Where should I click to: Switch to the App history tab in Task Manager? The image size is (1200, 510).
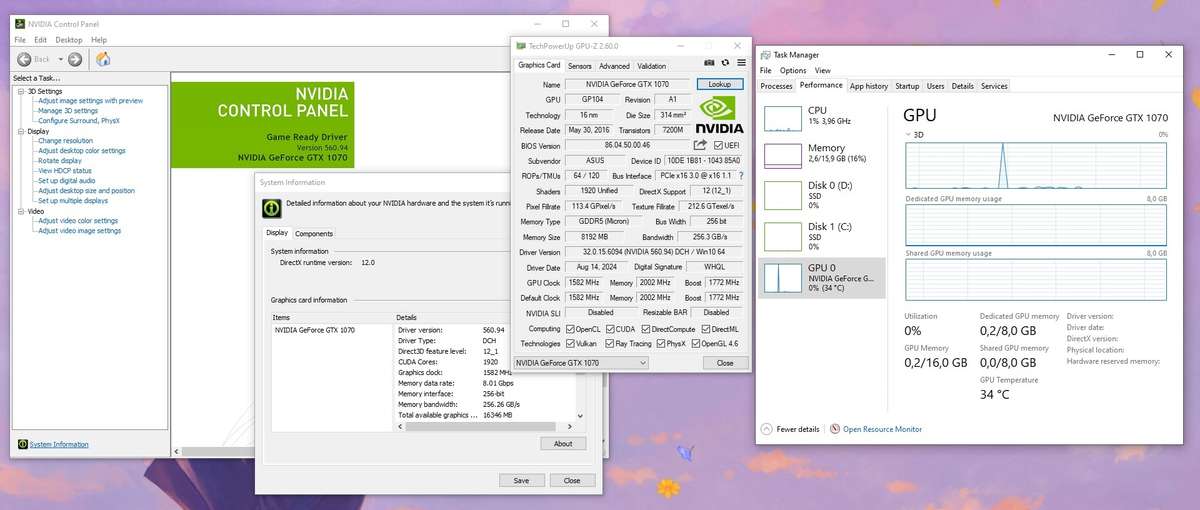pyautogui.click(x=869, y=86)
